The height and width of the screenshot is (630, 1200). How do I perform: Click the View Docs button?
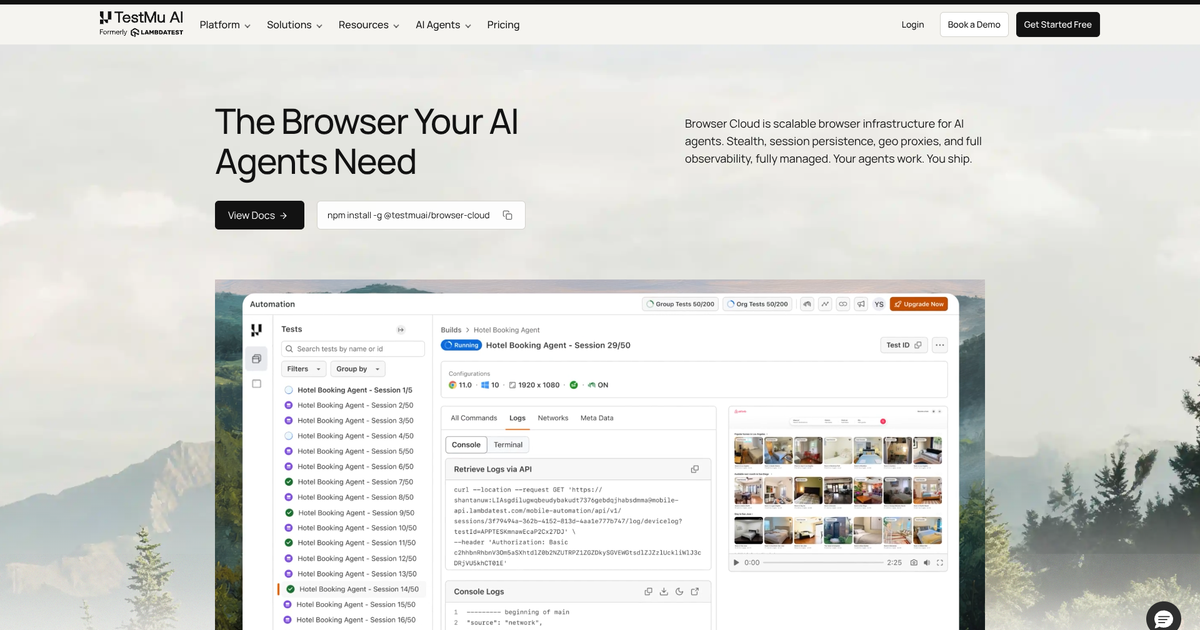(x=259, y=215)
